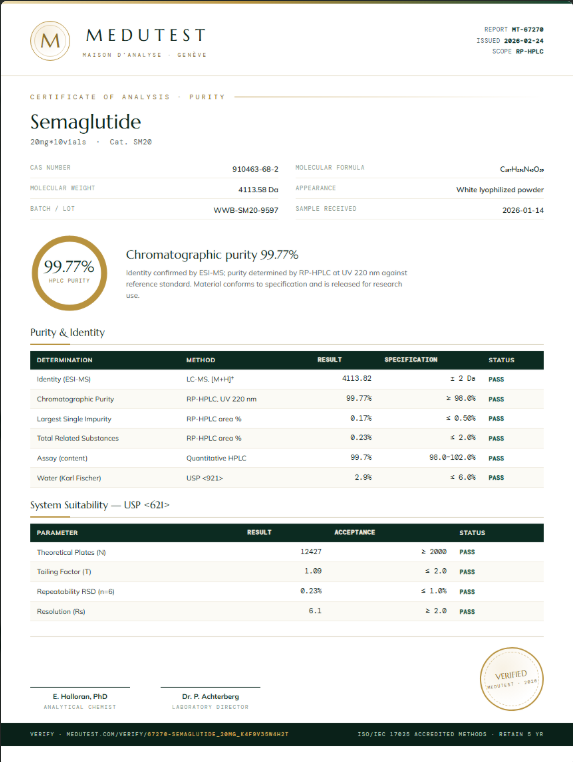
Task: Select the Chromatographic Purity table row
Action: click(287, 399)
